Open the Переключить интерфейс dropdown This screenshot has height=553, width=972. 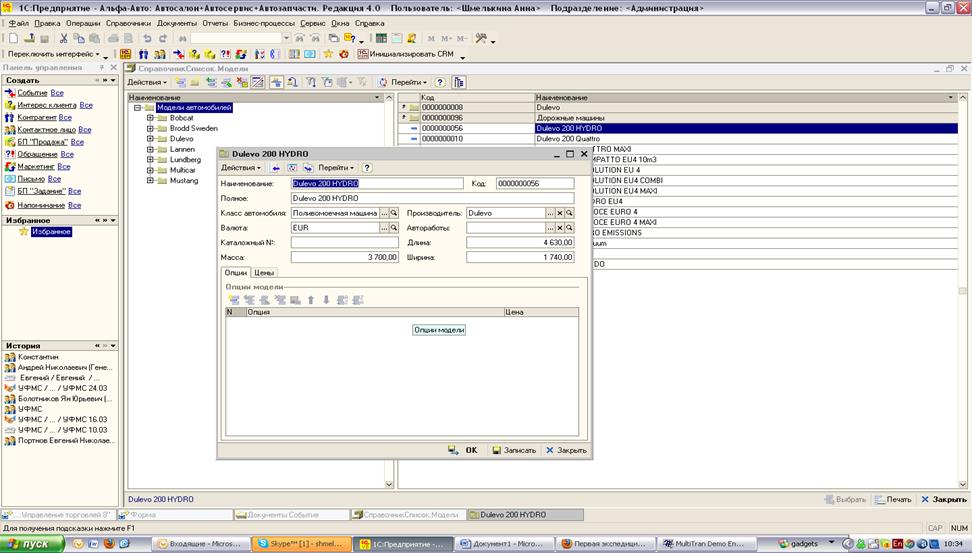click(x=52, y=54)
